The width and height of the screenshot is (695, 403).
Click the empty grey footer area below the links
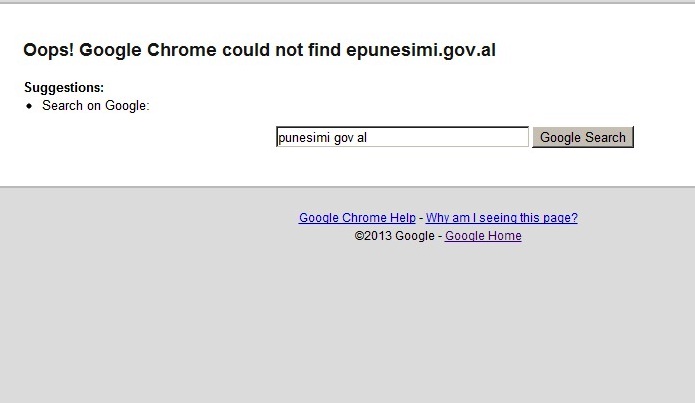(348, 324)
